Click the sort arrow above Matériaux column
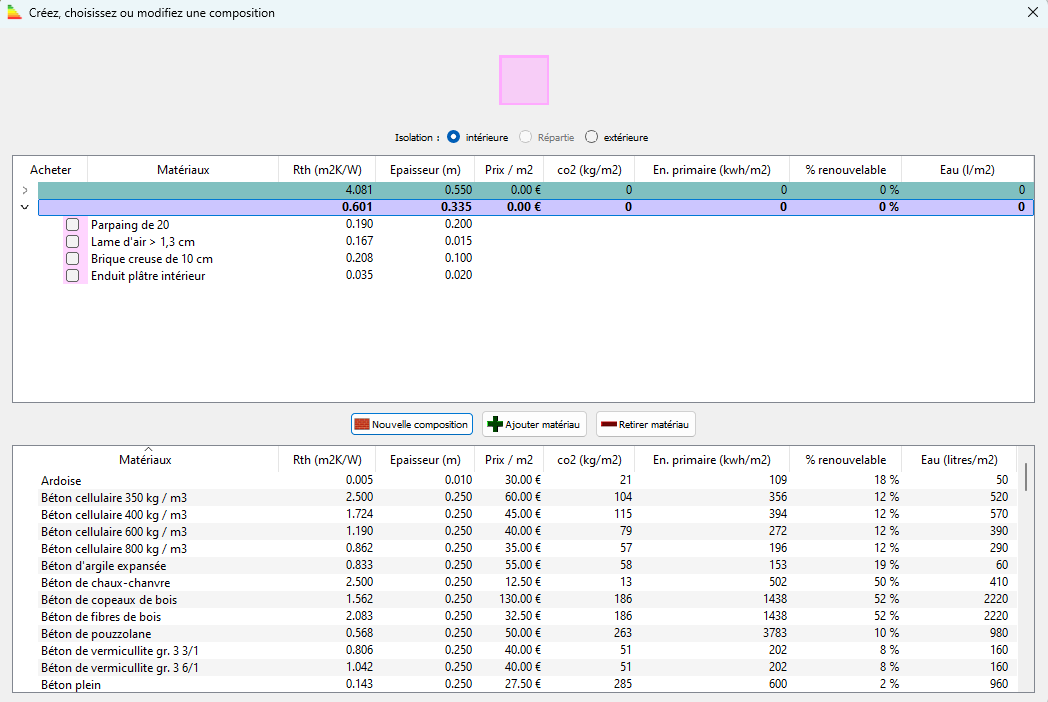 point(148,449)
